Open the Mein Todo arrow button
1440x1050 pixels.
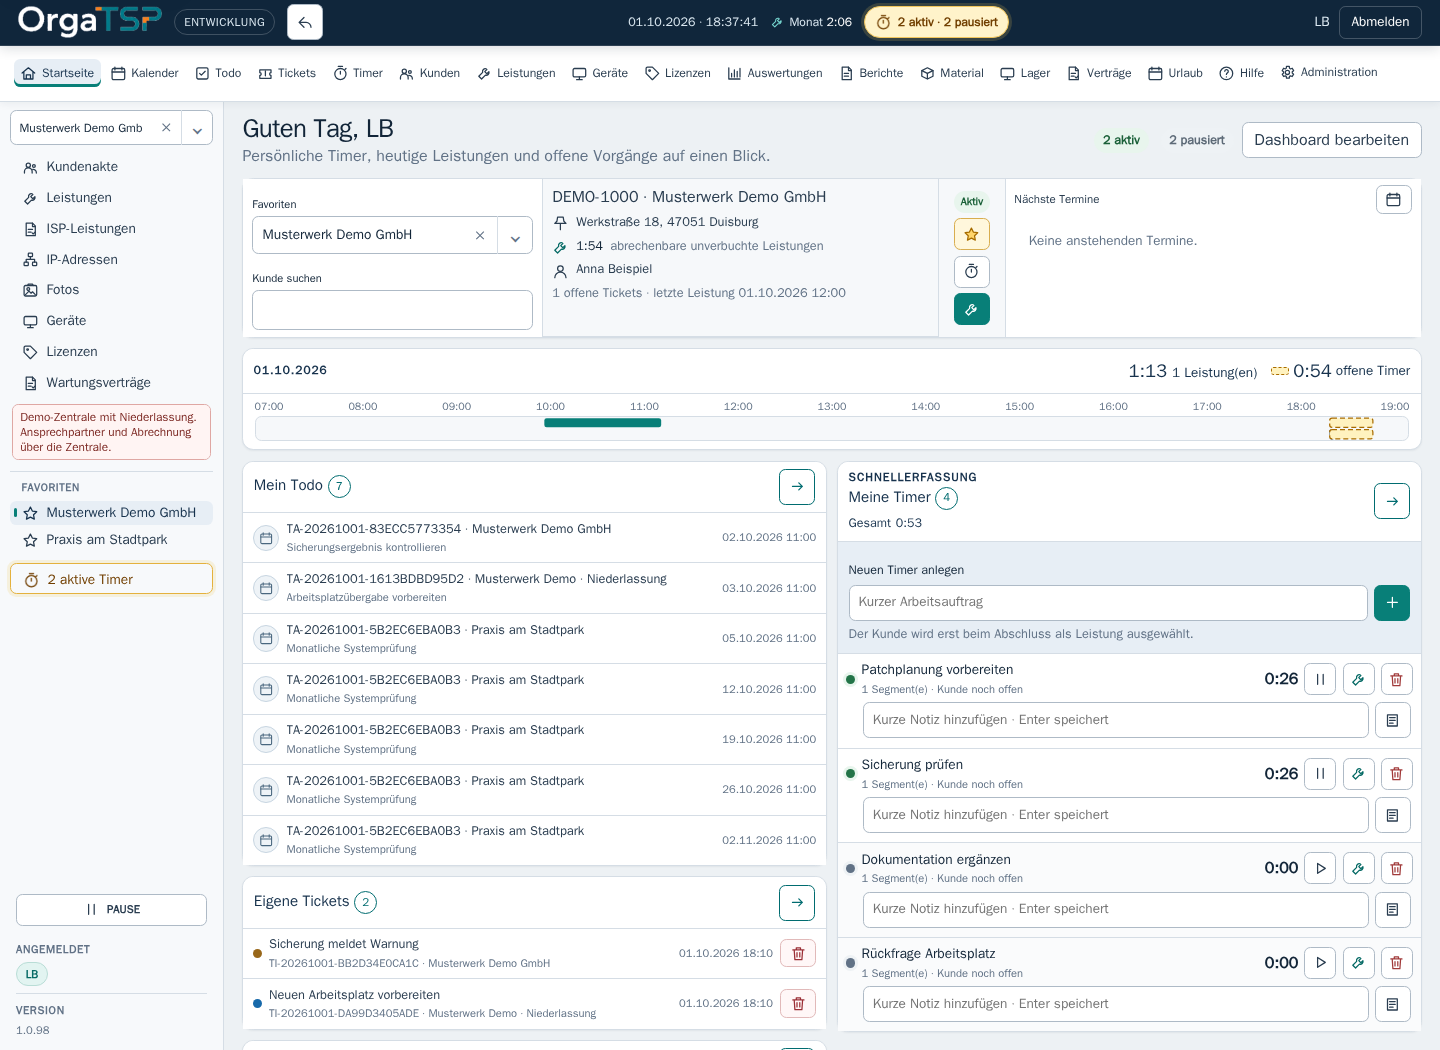coord(797,487)
